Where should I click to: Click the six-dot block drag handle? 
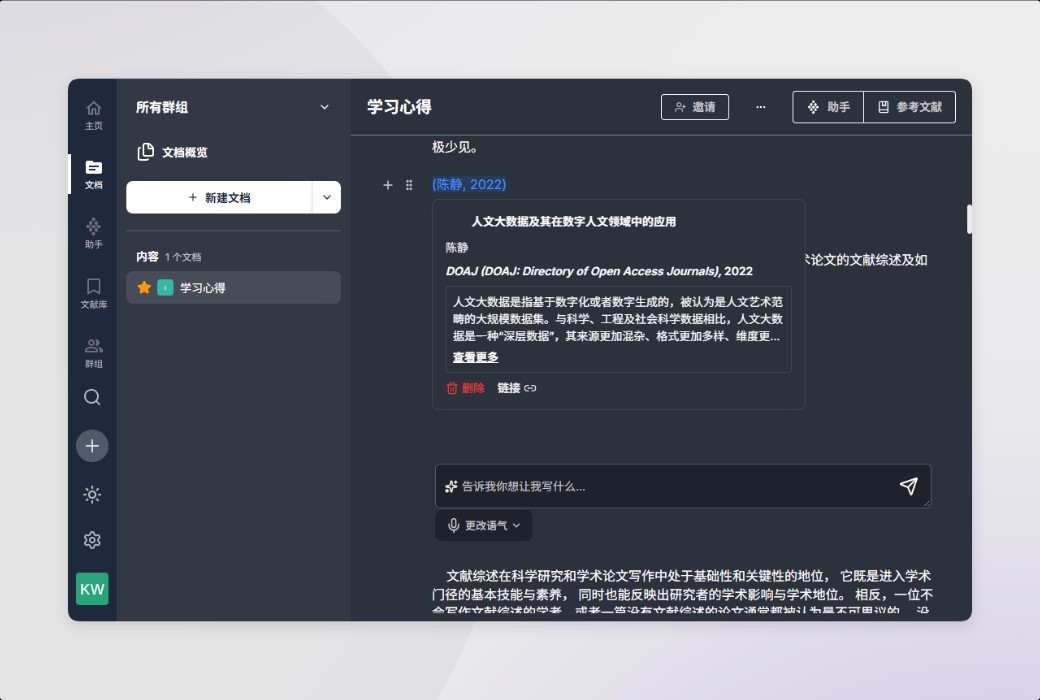[409, 185]
